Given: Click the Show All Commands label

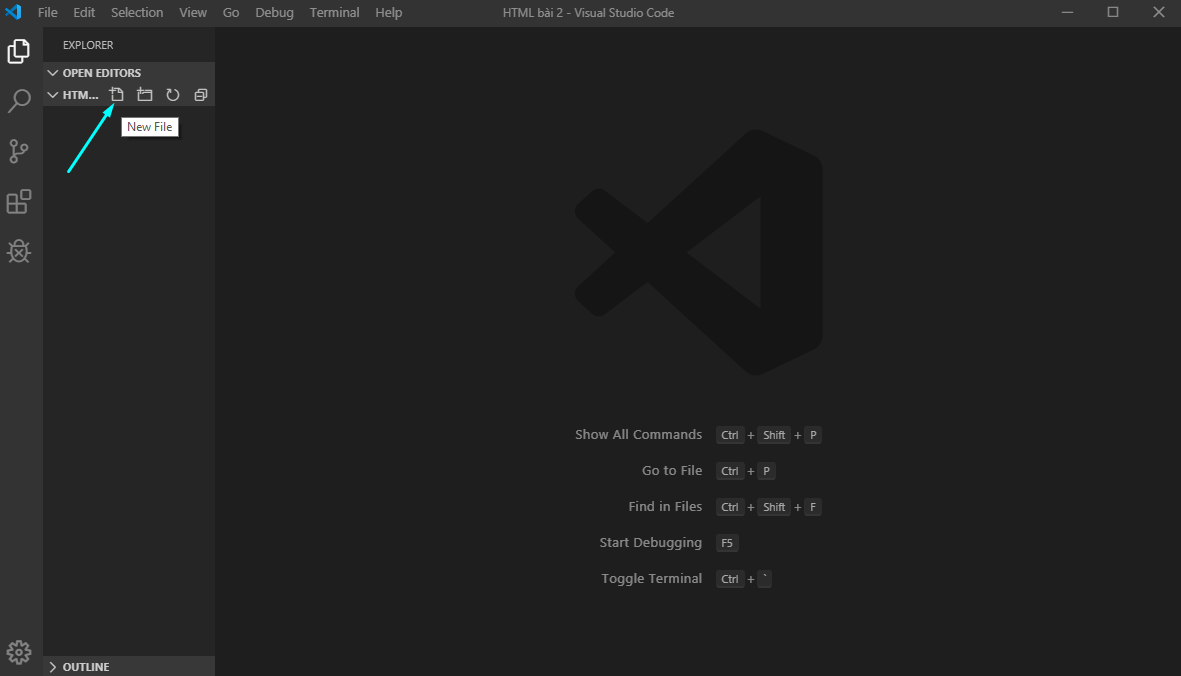Looking at the screenshot, I should pos(638,434).
